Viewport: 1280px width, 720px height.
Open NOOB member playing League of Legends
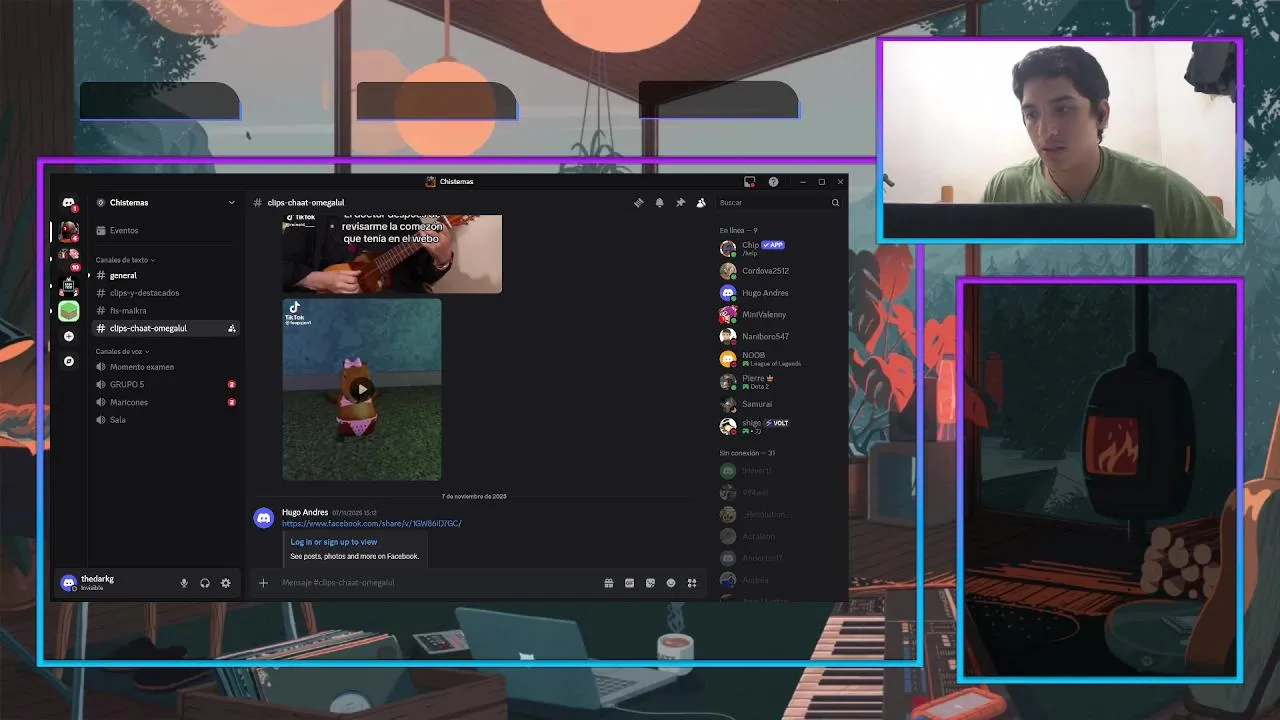pos(778,359)
